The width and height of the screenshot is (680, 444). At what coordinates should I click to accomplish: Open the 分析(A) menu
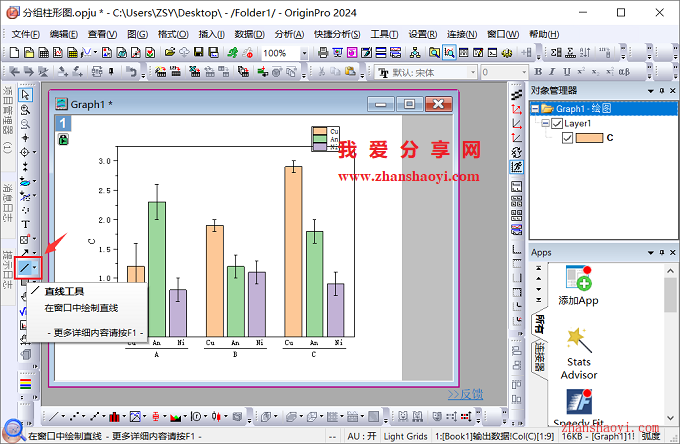289,34
